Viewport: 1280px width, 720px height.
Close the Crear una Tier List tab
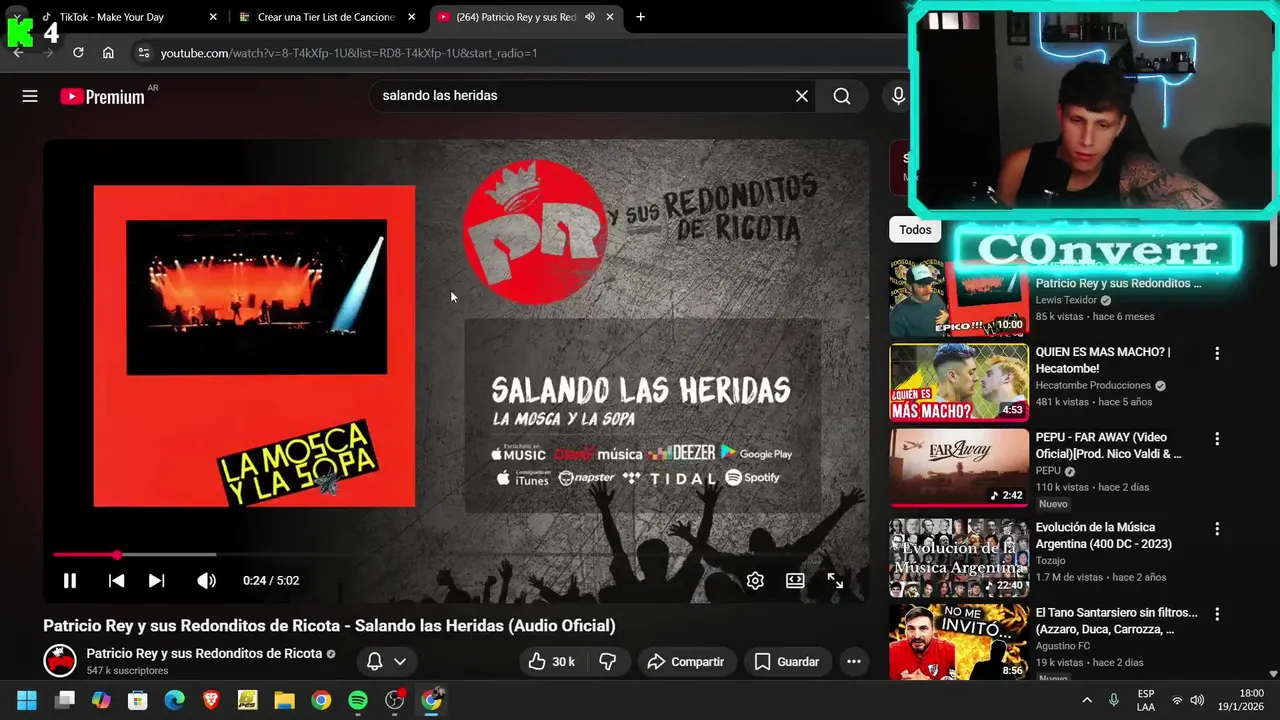coord(411,17)
